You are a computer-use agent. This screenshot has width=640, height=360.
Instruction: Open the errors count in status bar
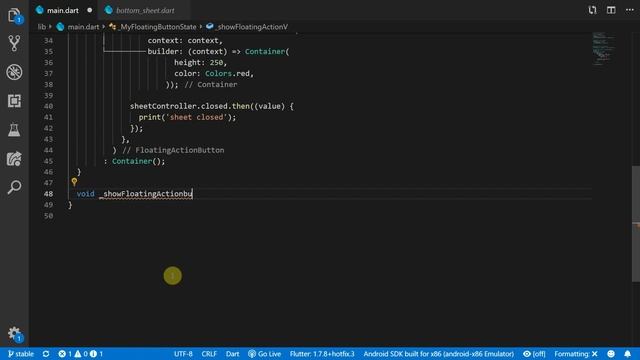[64, 354]
